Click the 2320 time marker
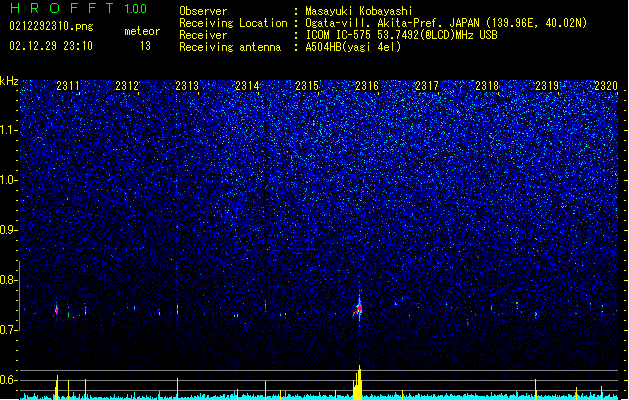629x400 pixels. (x=606, y=86)
